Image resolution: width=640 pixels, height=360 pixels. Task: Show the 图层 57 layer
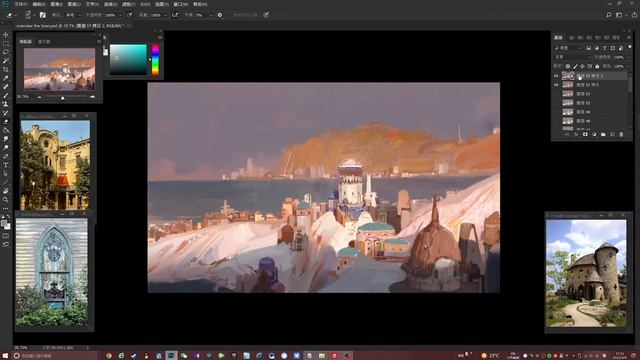(x=556, y=94)
